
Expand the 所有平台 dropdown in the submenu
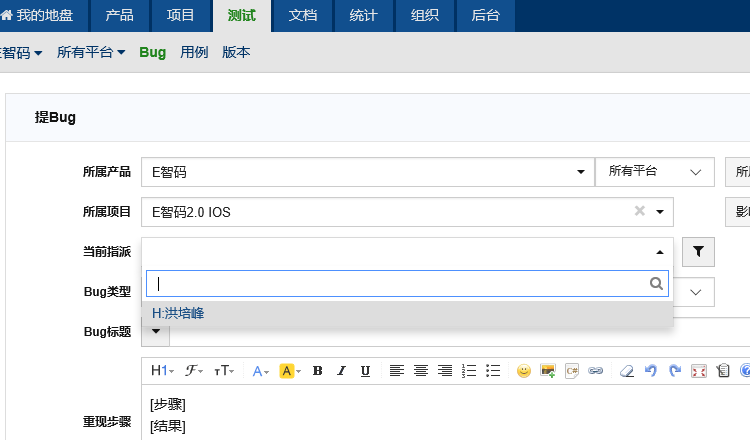tap(91, 52)
